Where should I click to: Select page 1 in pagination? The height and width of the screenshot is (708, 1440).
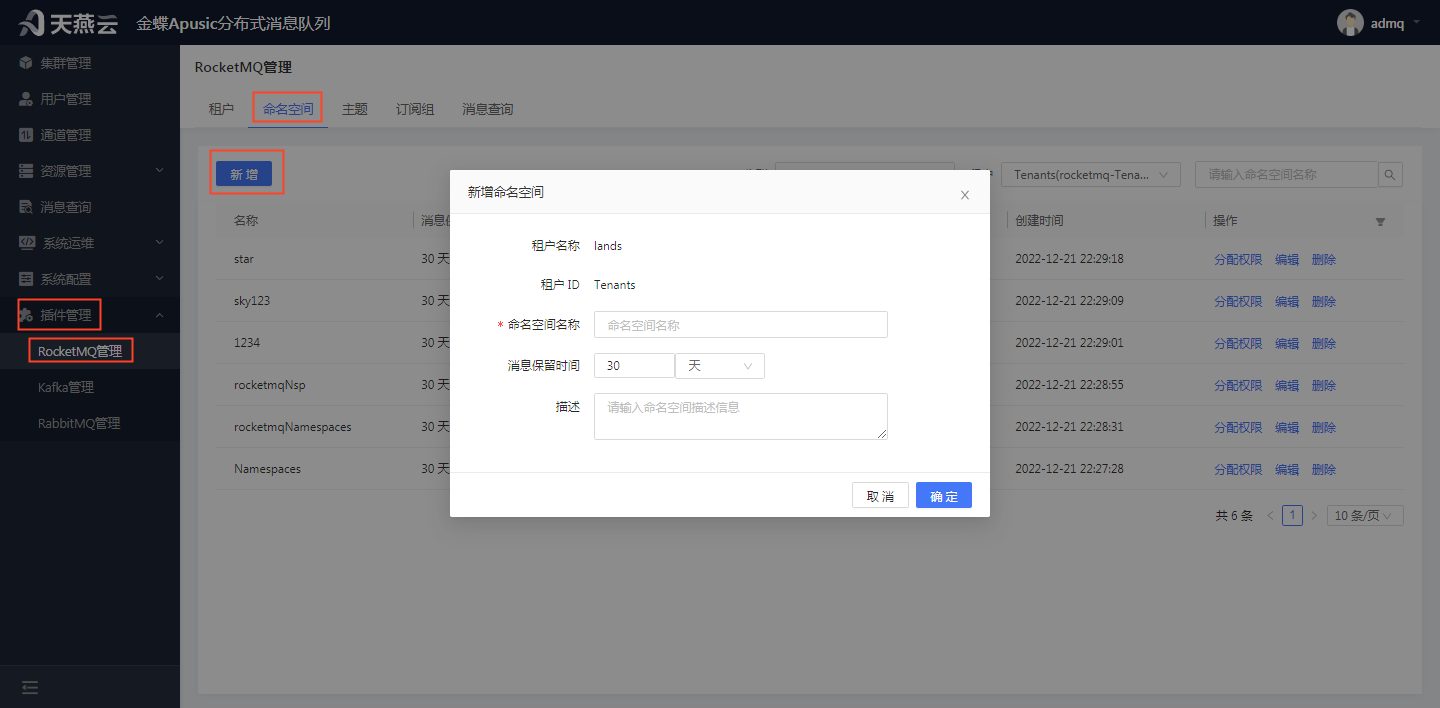point(1292,516)
